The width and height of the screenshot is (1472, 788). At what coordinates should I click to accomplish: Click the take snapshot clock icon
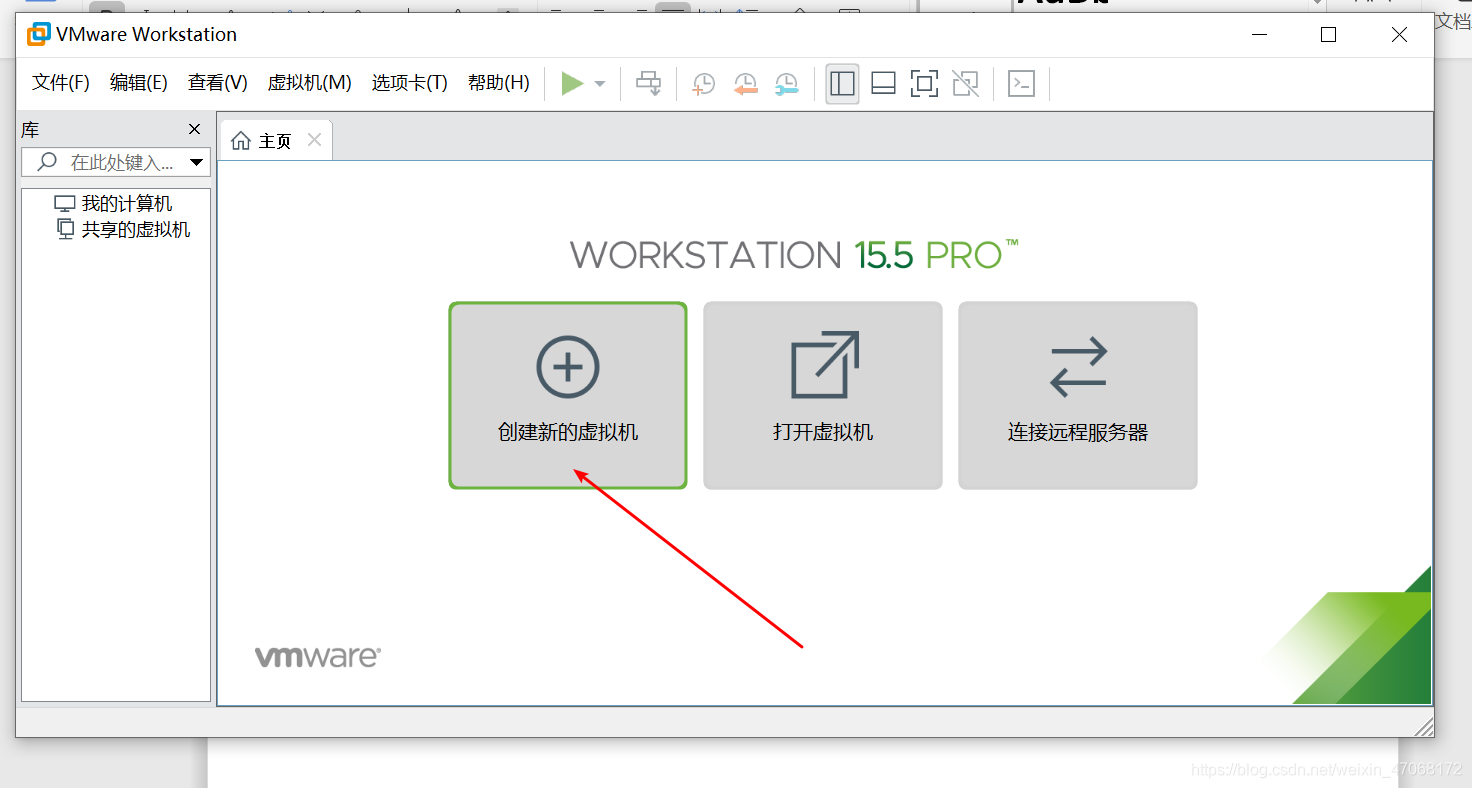pos(704,84)
